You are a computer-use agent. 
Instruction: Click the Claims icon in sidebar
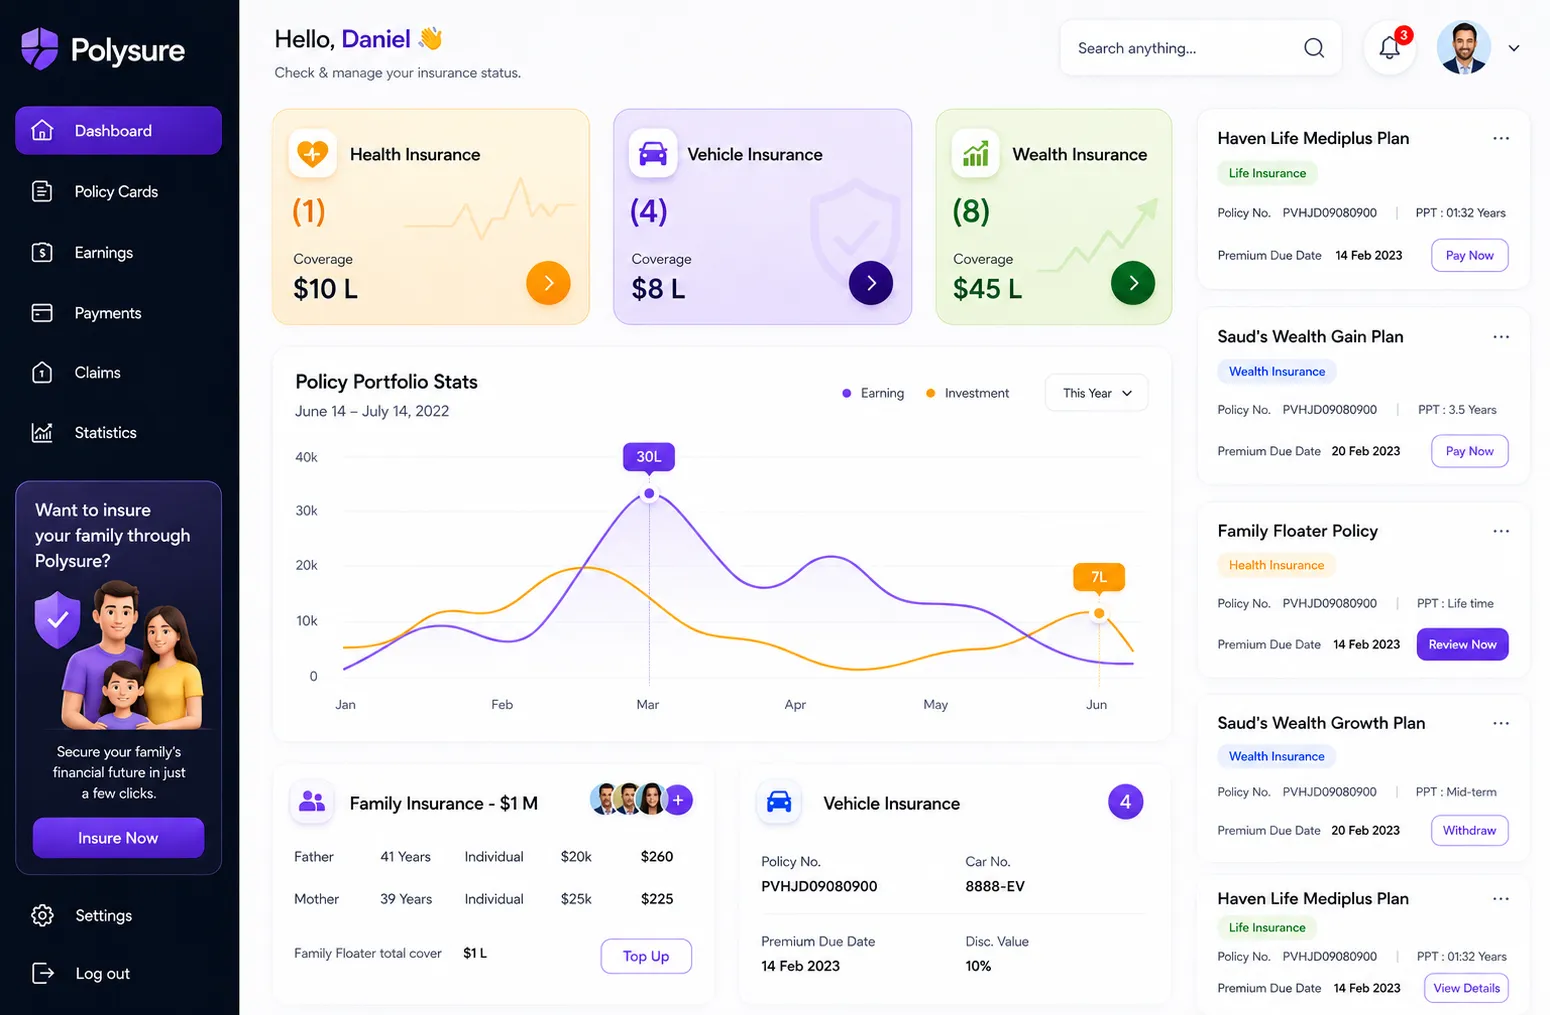[x=42, y=372]
